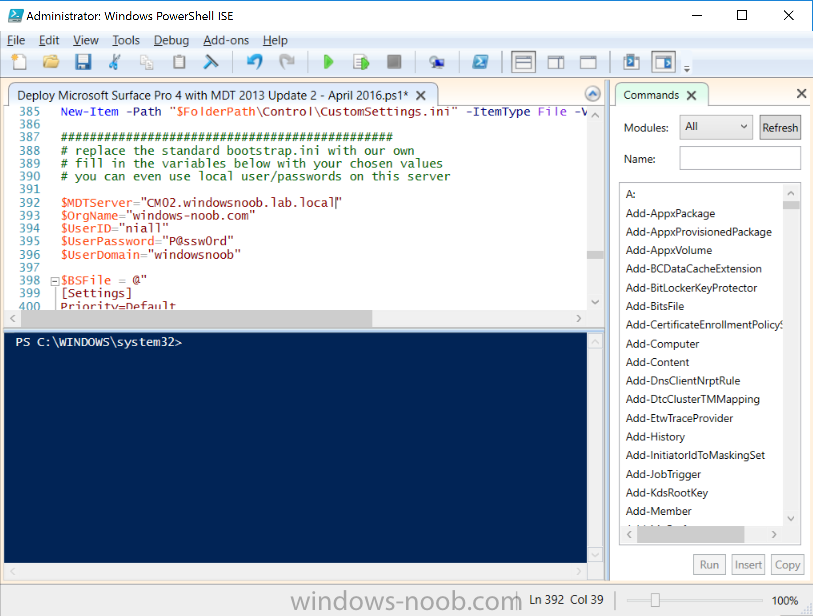Image resolution: width=813 pixels, height=616 pixels.
Task: Focus the command Name search field
Action: click(x=740, y=158)
